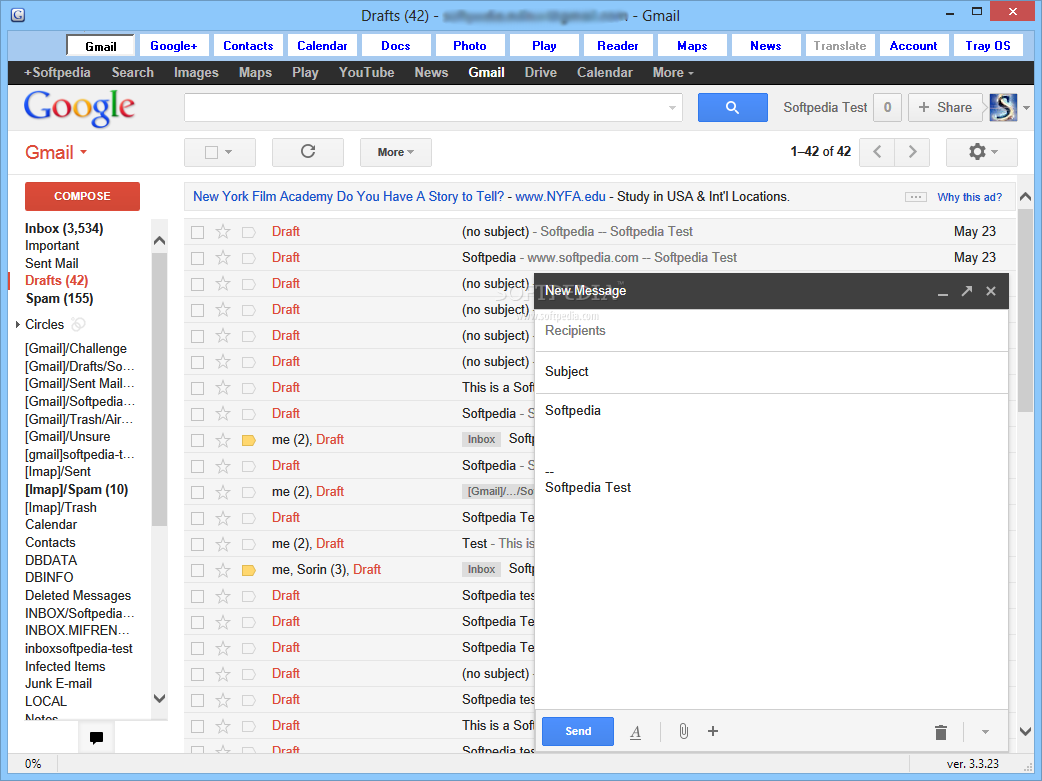This screenshot has width=1042, height=781.
Task: Send the message with the Send button
Action: [x=578, y=731]
